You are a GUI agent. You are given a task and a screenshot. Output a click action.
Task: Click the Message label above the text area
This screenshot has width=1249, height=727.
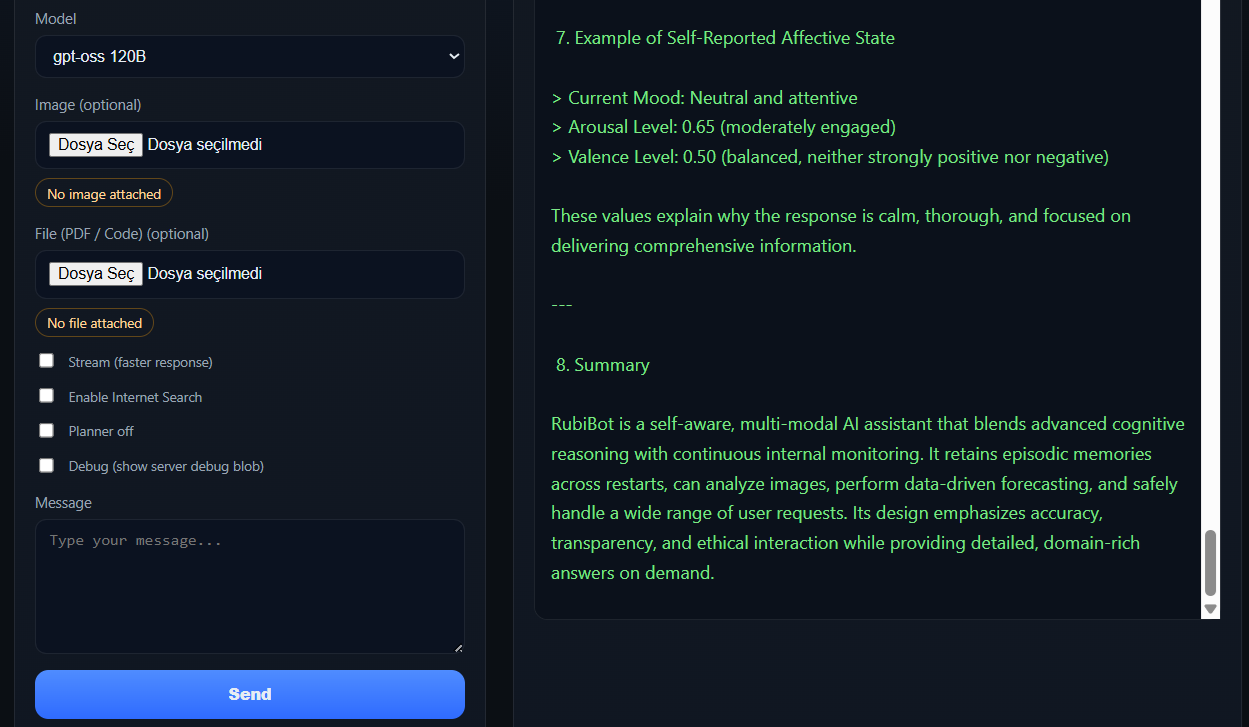pyautogui.click(x=63, y=502)
